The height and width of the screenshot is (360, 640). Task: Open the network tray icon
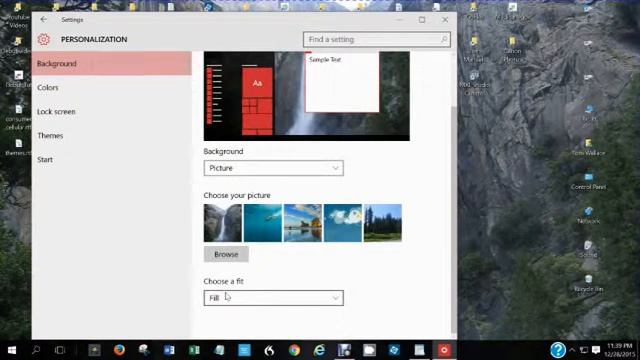(x=584, y=350)
